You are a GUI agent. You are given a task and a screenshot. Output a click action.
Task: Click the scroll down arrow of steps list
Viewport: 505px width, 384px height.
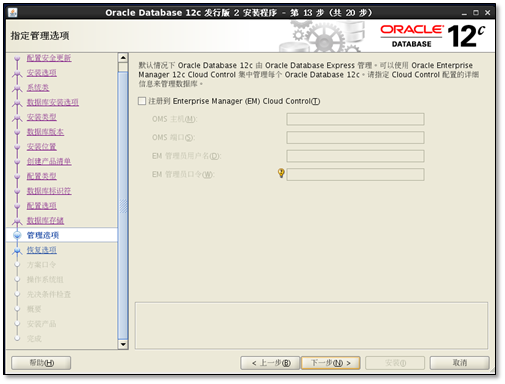(123, 344)
